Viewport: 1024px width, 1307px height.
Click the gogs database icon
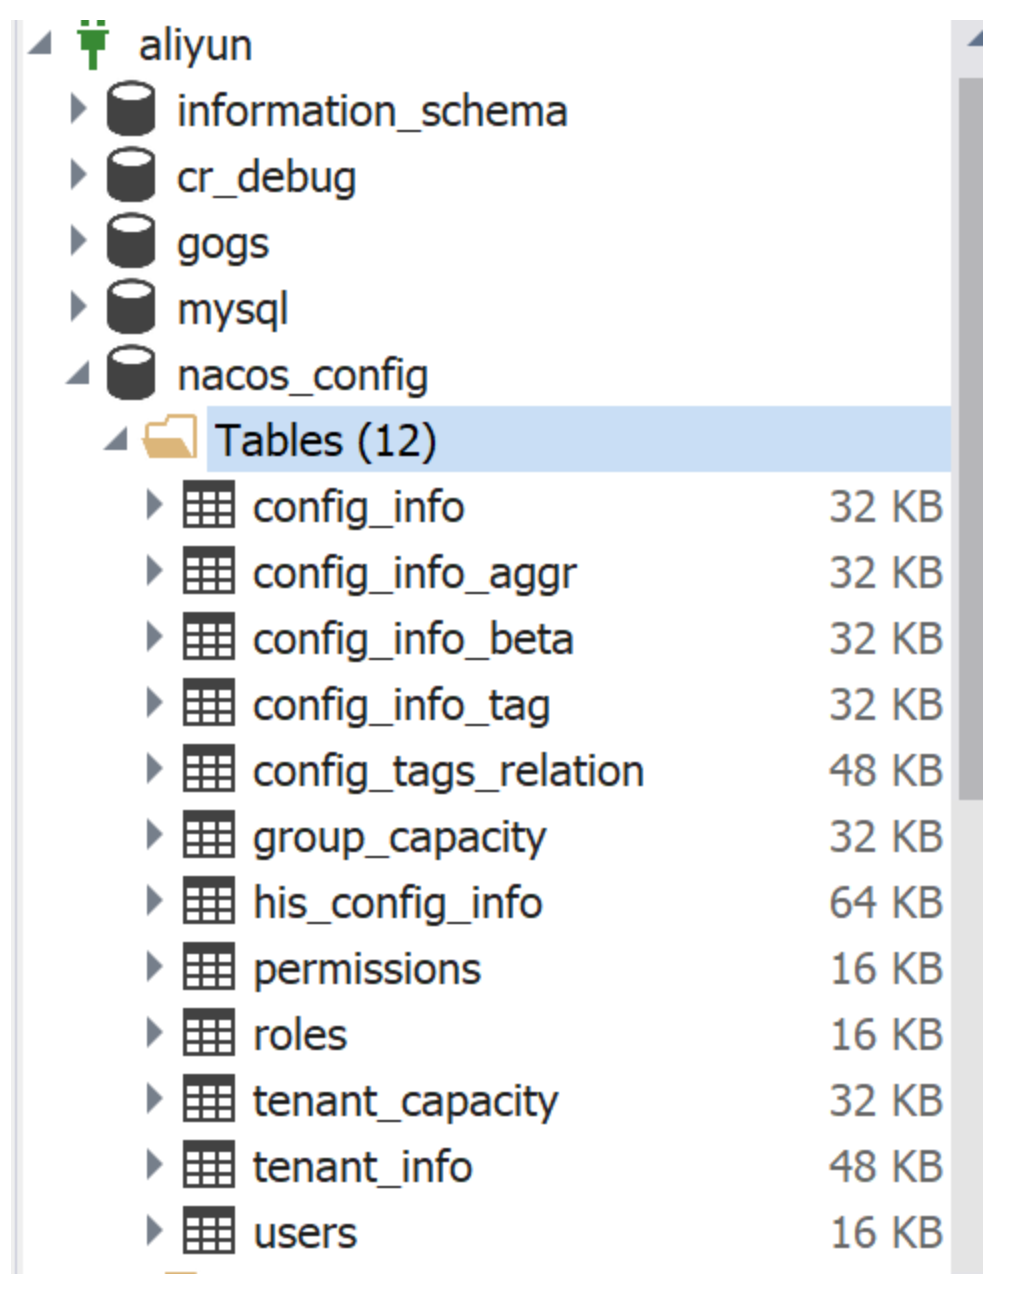pyautogui.click(x=131, y=241)
